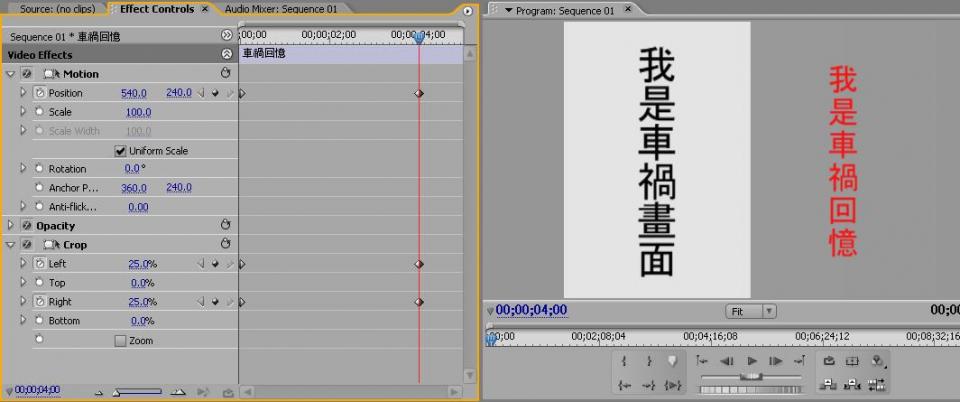Toggle Safe Margins display
This screenshot has width=960, height=402.
click(852, 361)
